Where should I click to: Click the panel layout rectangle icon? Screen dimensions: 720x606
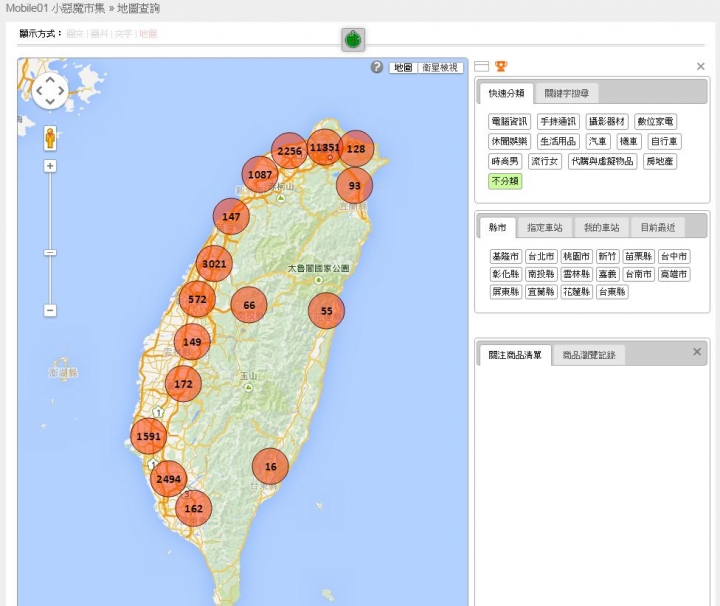click(481, 67)
